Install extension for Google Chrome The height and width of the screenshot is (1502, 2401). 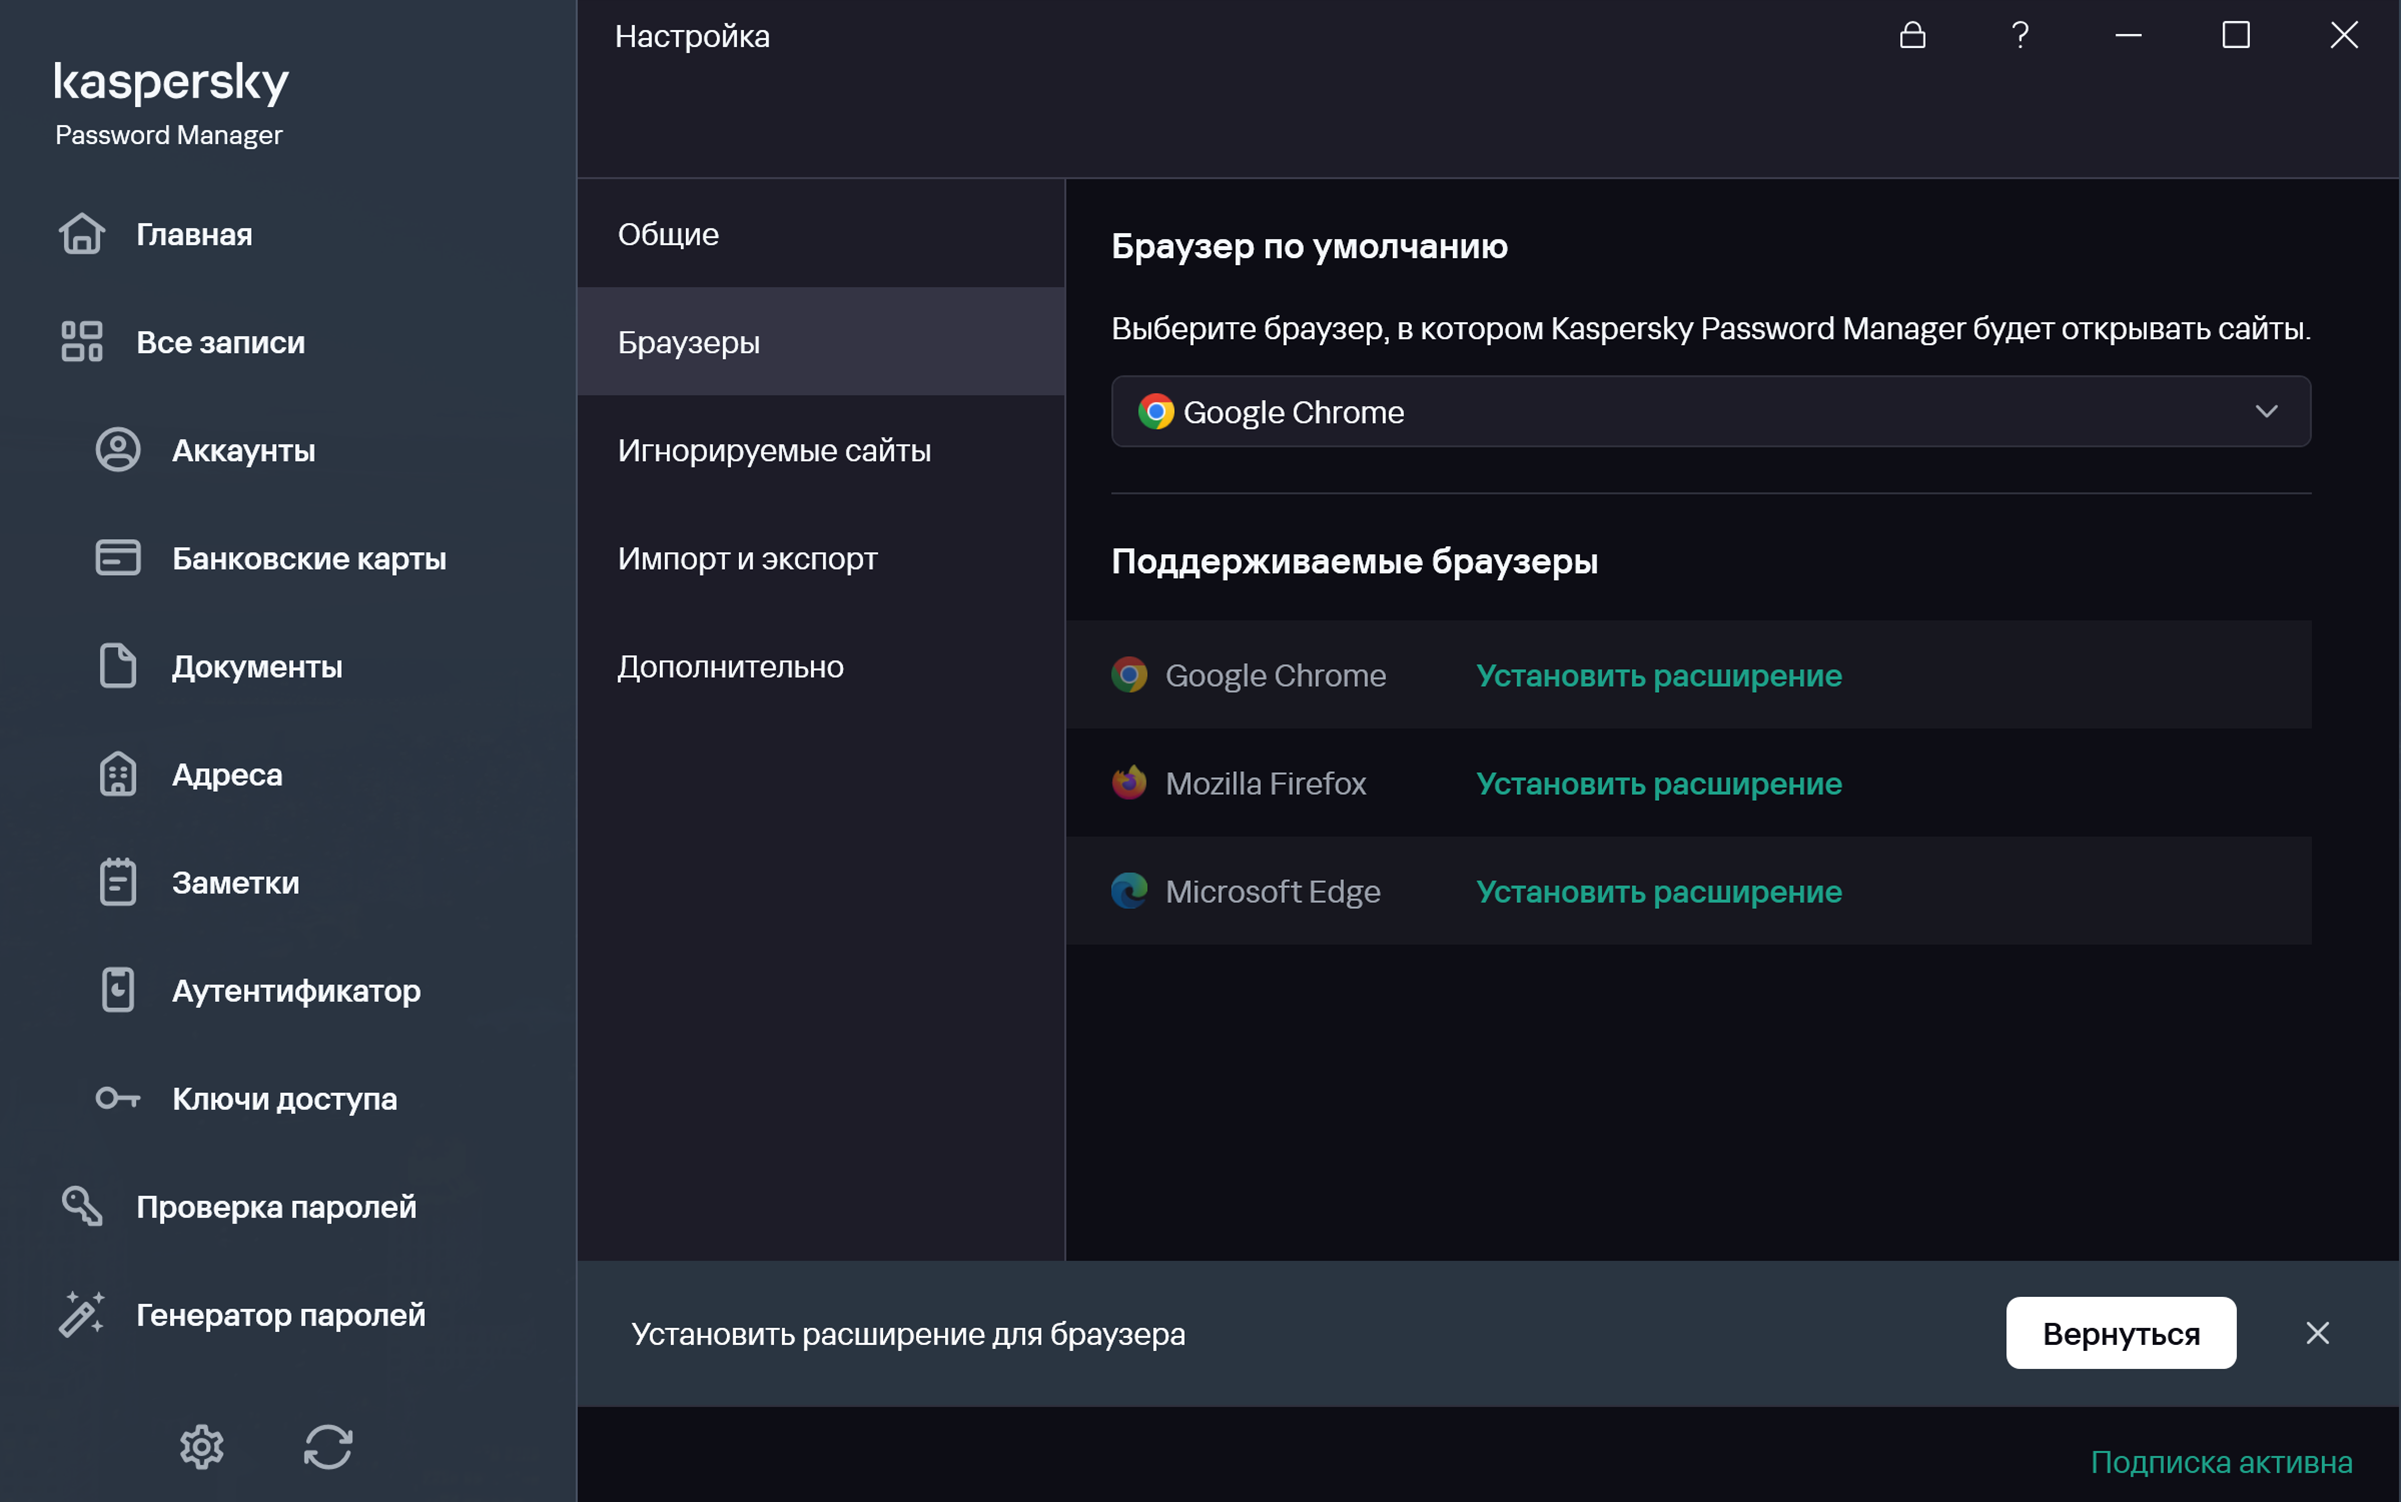[1658, 675]
